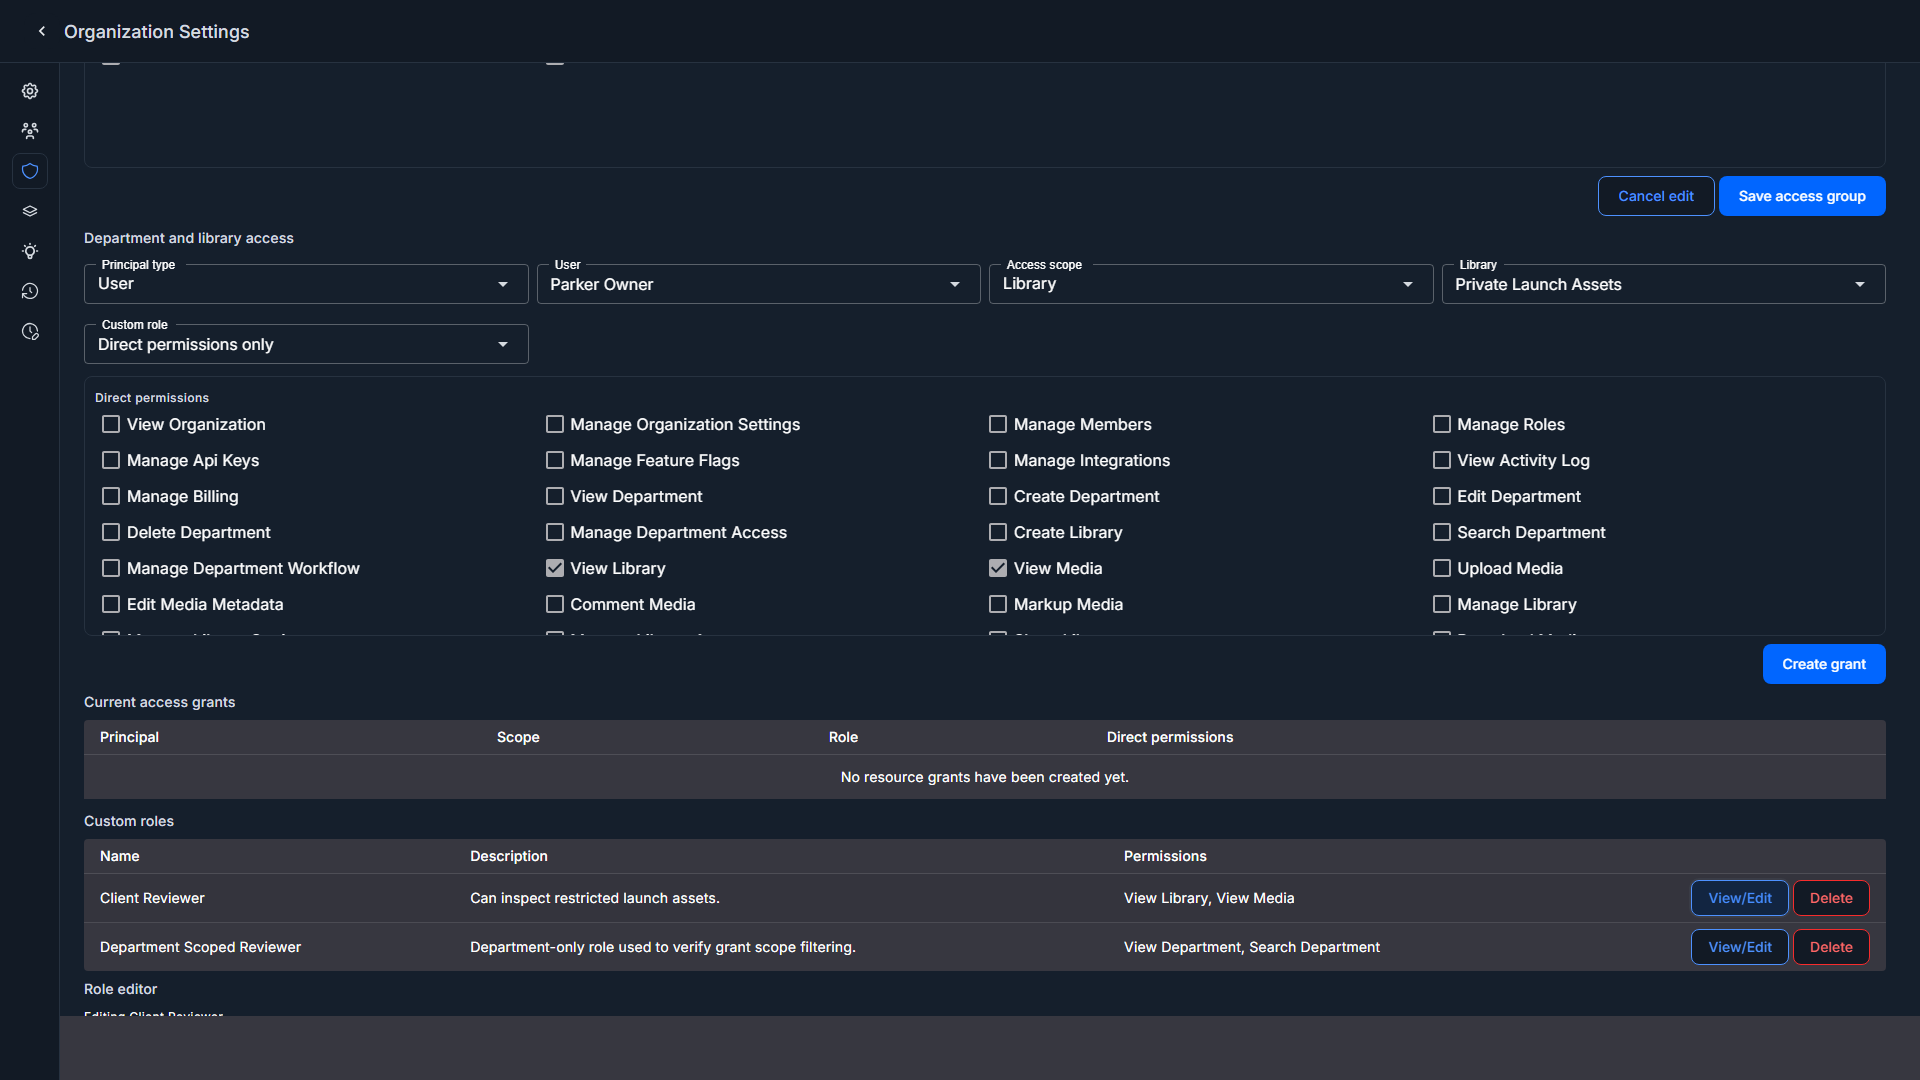Check the Manage Feature Flags box

tap(555, 460)
